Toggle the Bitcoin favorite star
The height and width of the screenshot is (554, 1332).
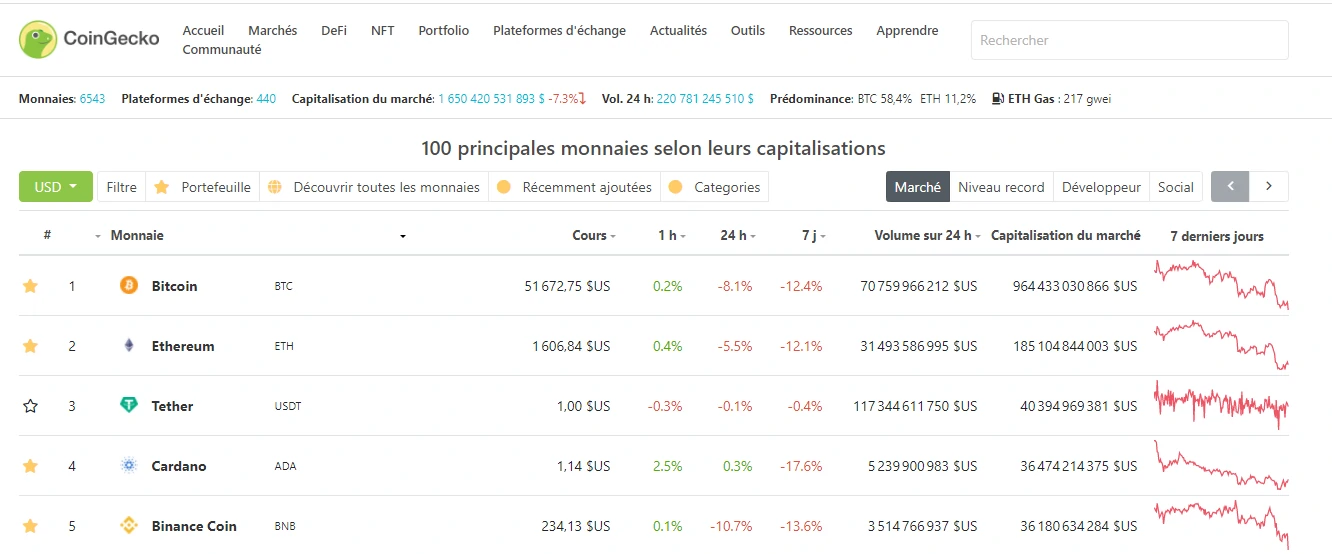point(30,286)
